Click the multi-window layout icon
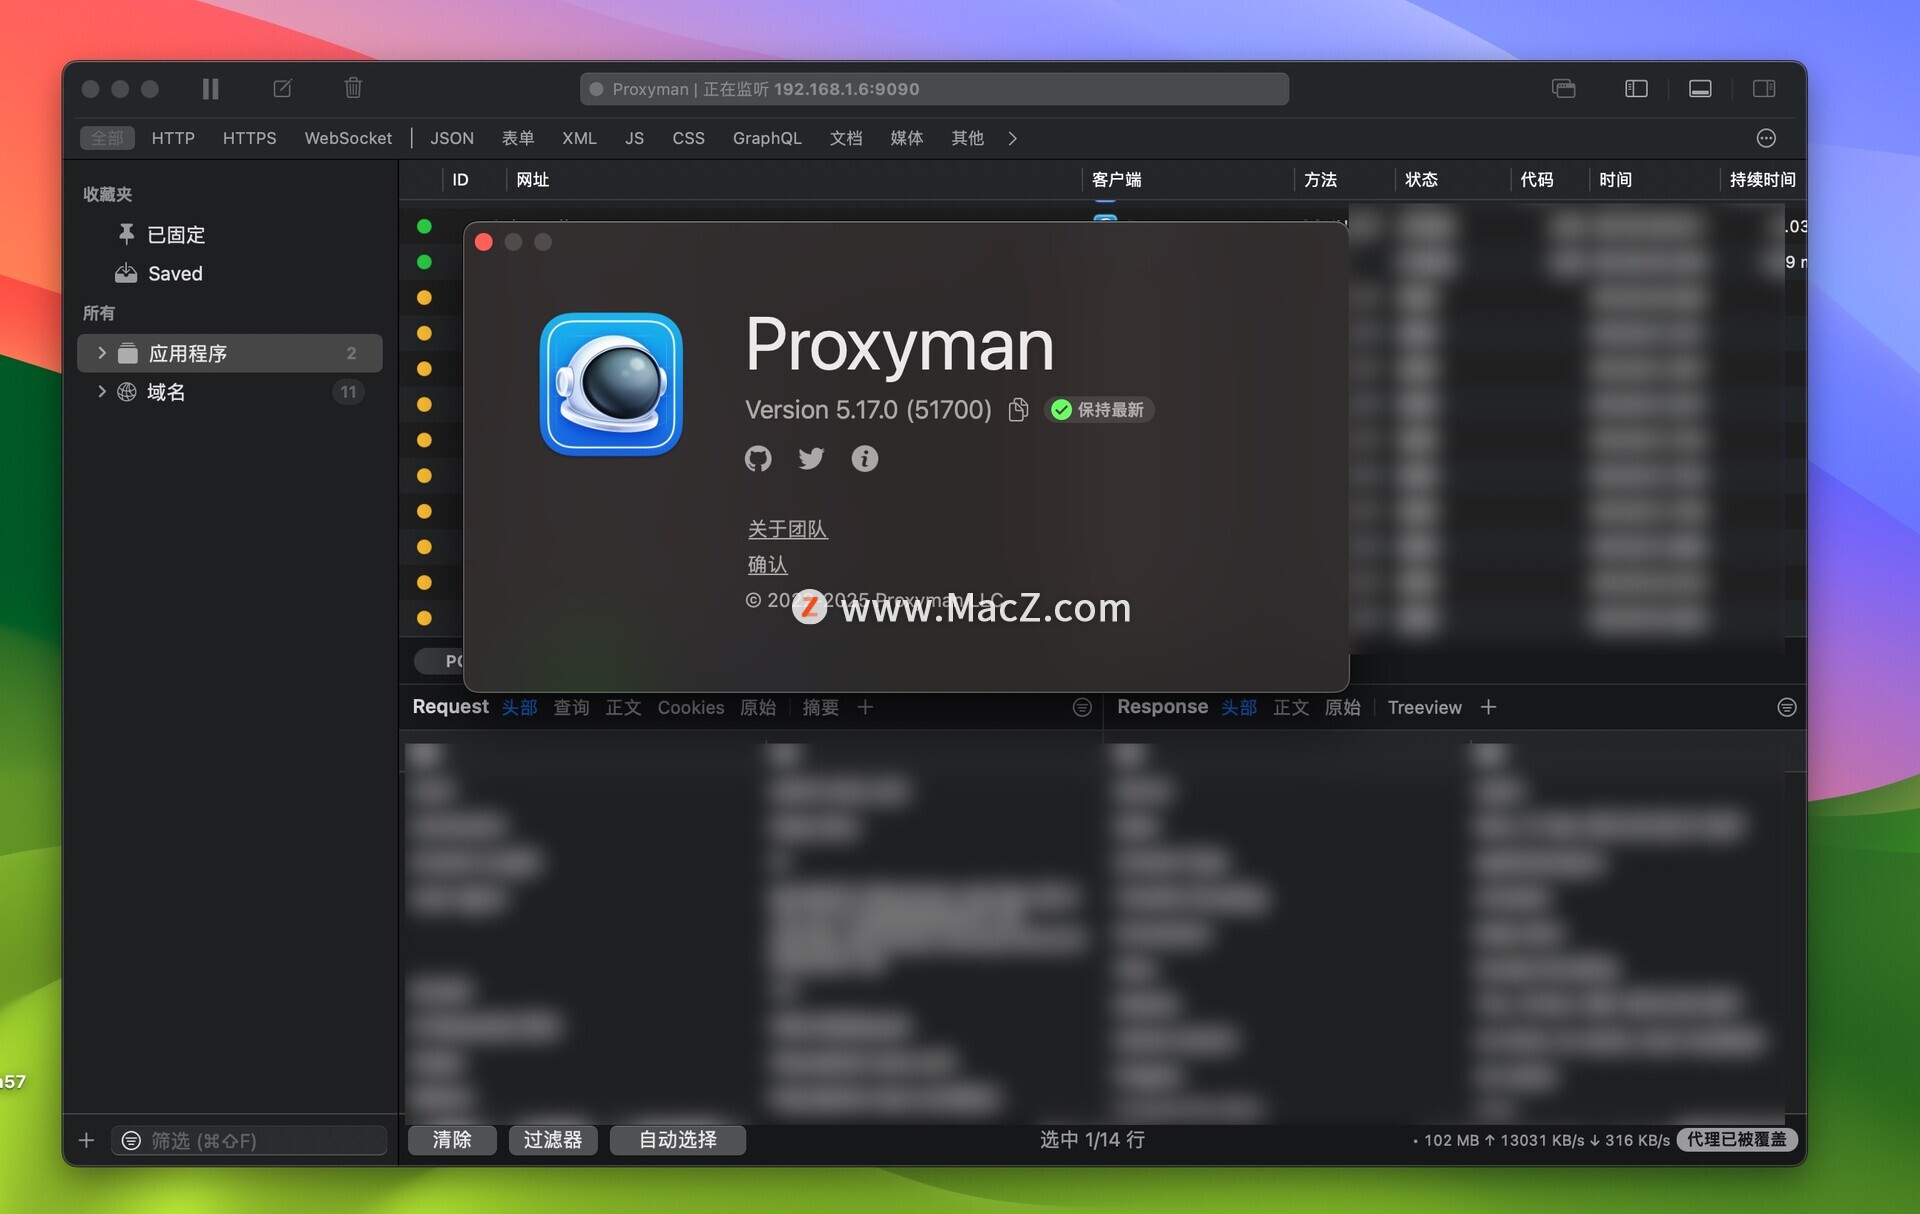 (1564, 89)
